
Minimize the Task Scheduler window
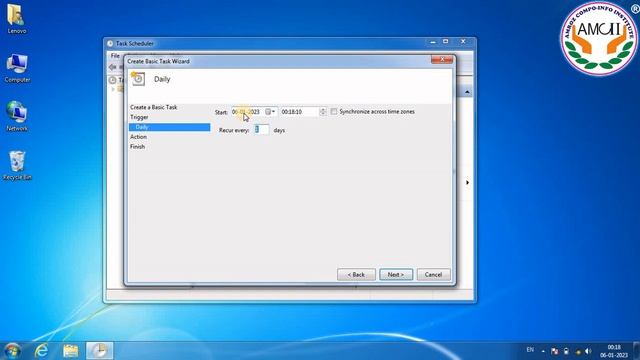[x=433, y=42]
